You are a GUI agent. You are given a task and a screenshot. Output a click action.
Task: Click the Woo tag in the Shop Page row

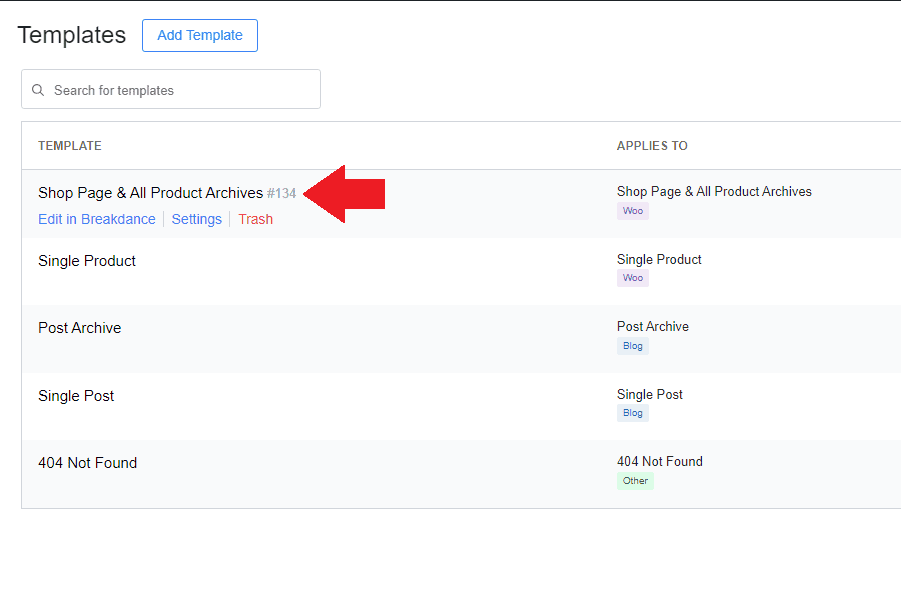click(633, 211)
